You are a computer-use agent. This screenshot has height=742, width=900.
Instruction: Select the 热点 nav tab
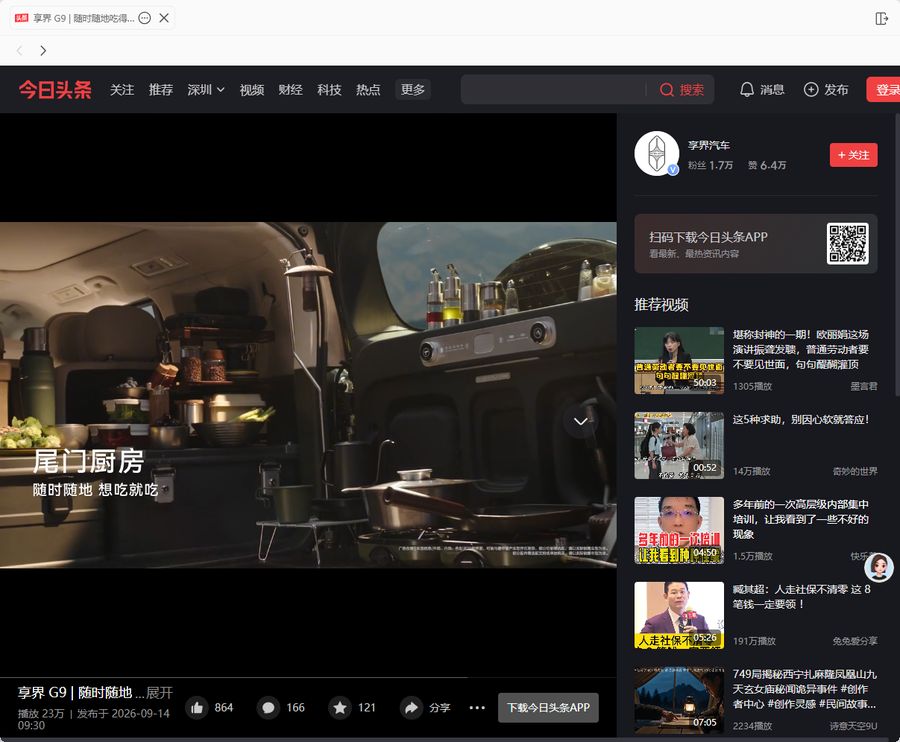tap(368, 90)
